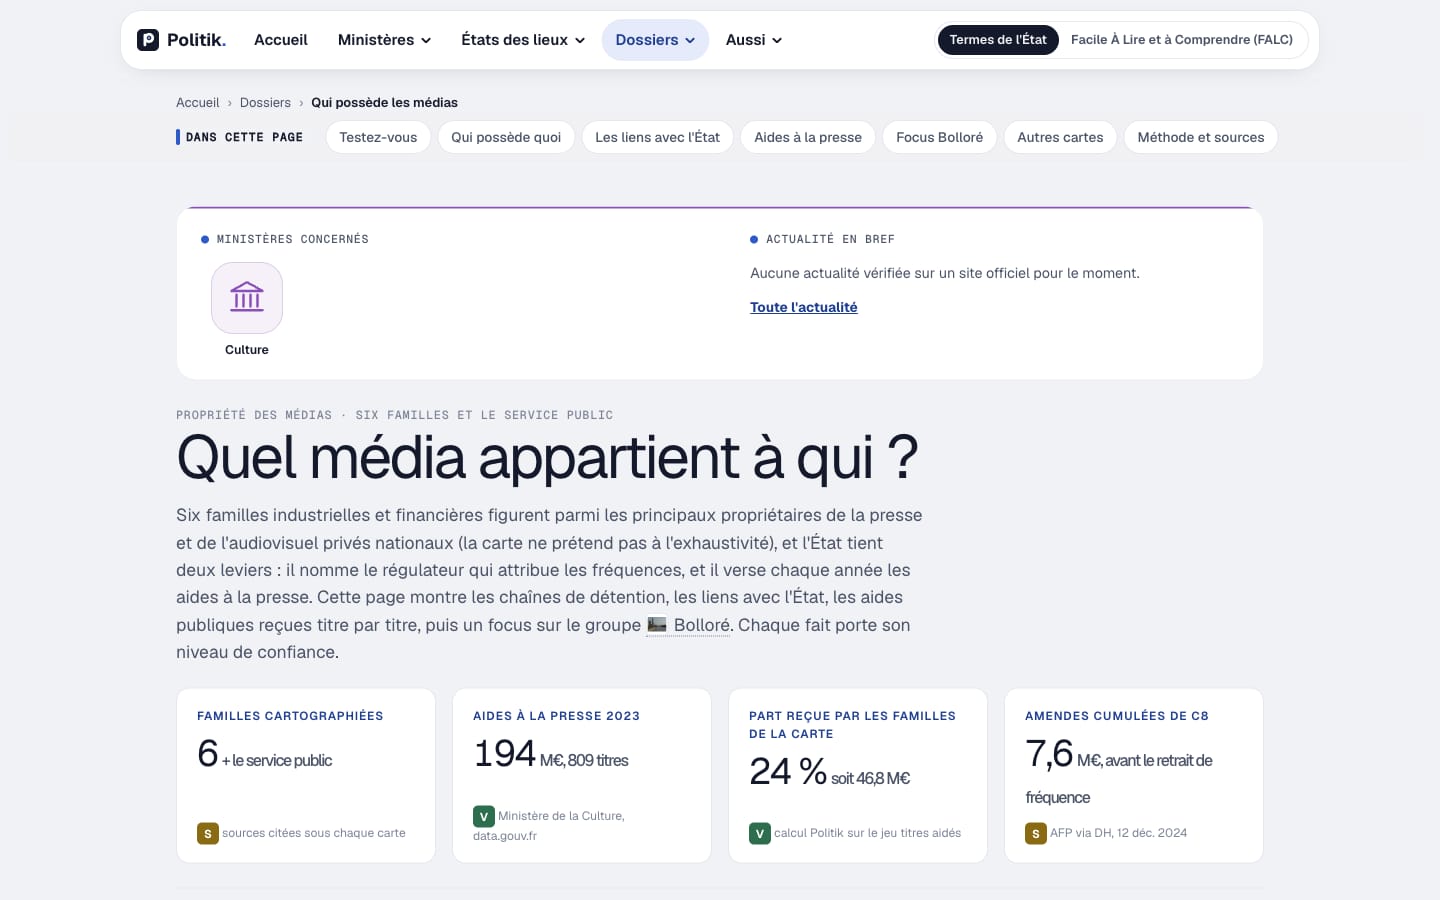This screenshot has height=900, width=1440.
Task: Click the V badge beside calcul Politik
Action: click(x=760, y=833)
